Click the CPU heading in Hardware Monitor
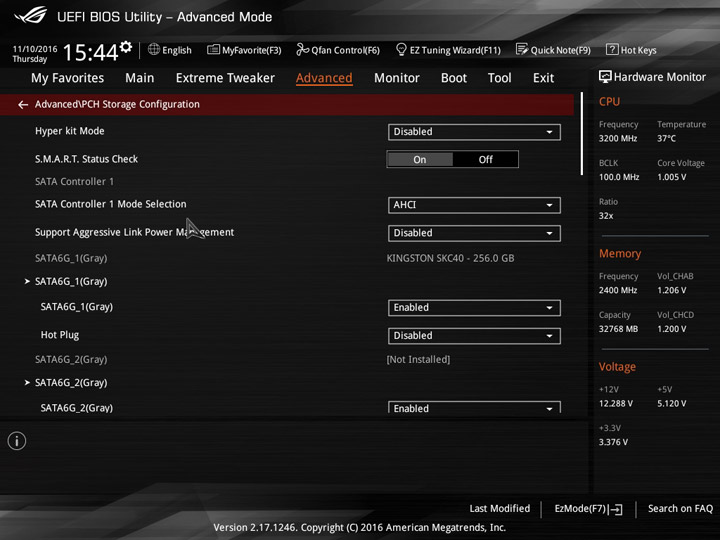 [609, 102]
